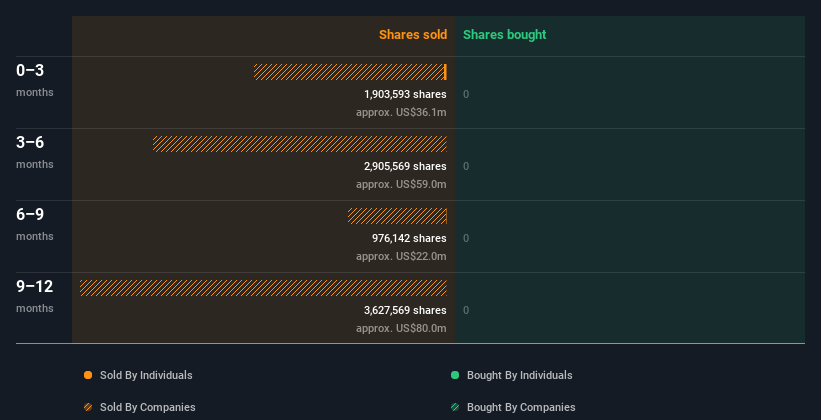Click the approx. US$36.1m amount
The height and width of the screenshot is (420, 821).
pyautogui.click(x=401, y=113)
